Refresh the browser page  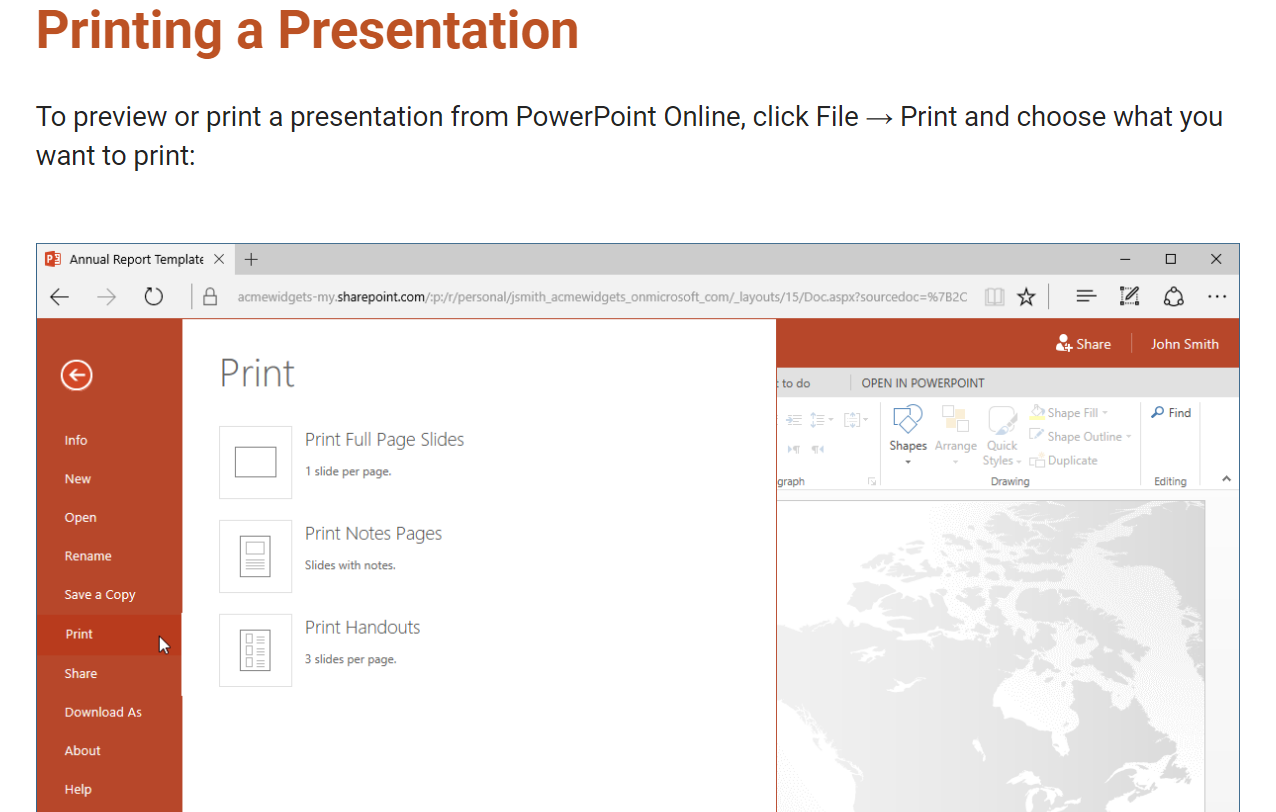(x=153, y=297)
